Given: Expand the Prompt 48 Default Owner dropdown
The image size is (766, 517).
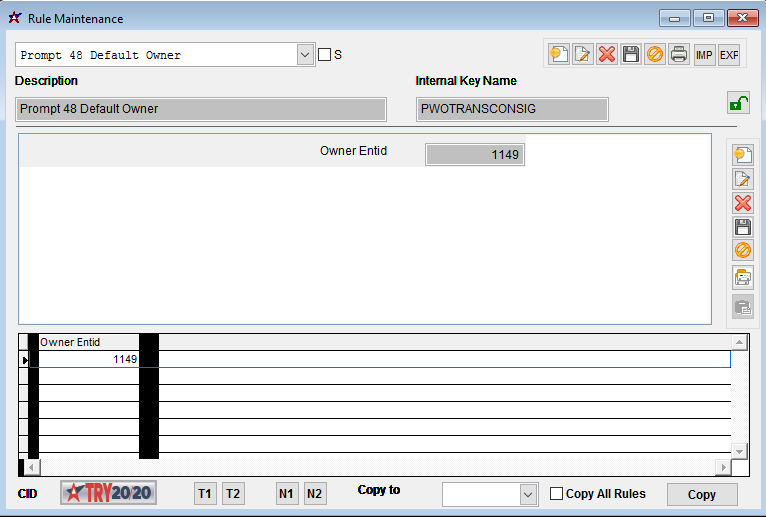Looking at the screenshot, I should 306,55.
